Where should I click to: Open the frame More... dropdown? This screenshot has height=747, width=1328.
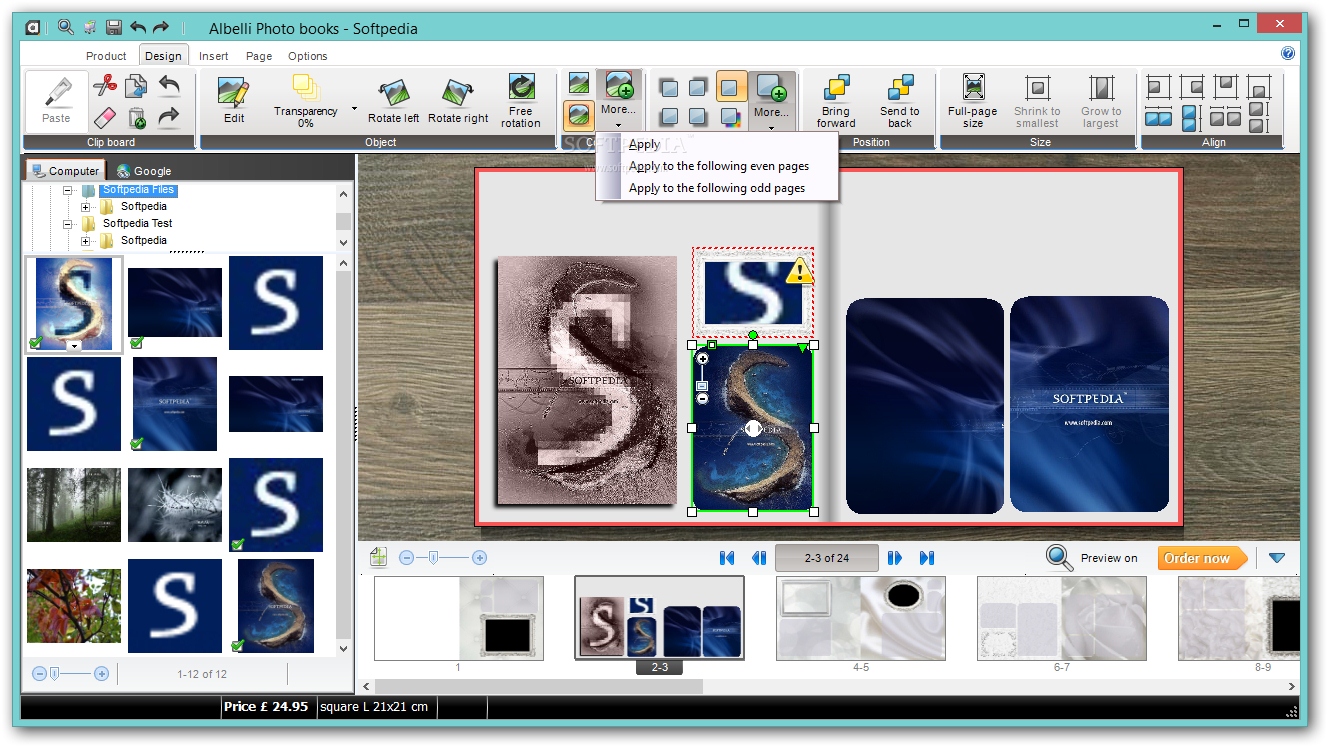tap(618, 100)
